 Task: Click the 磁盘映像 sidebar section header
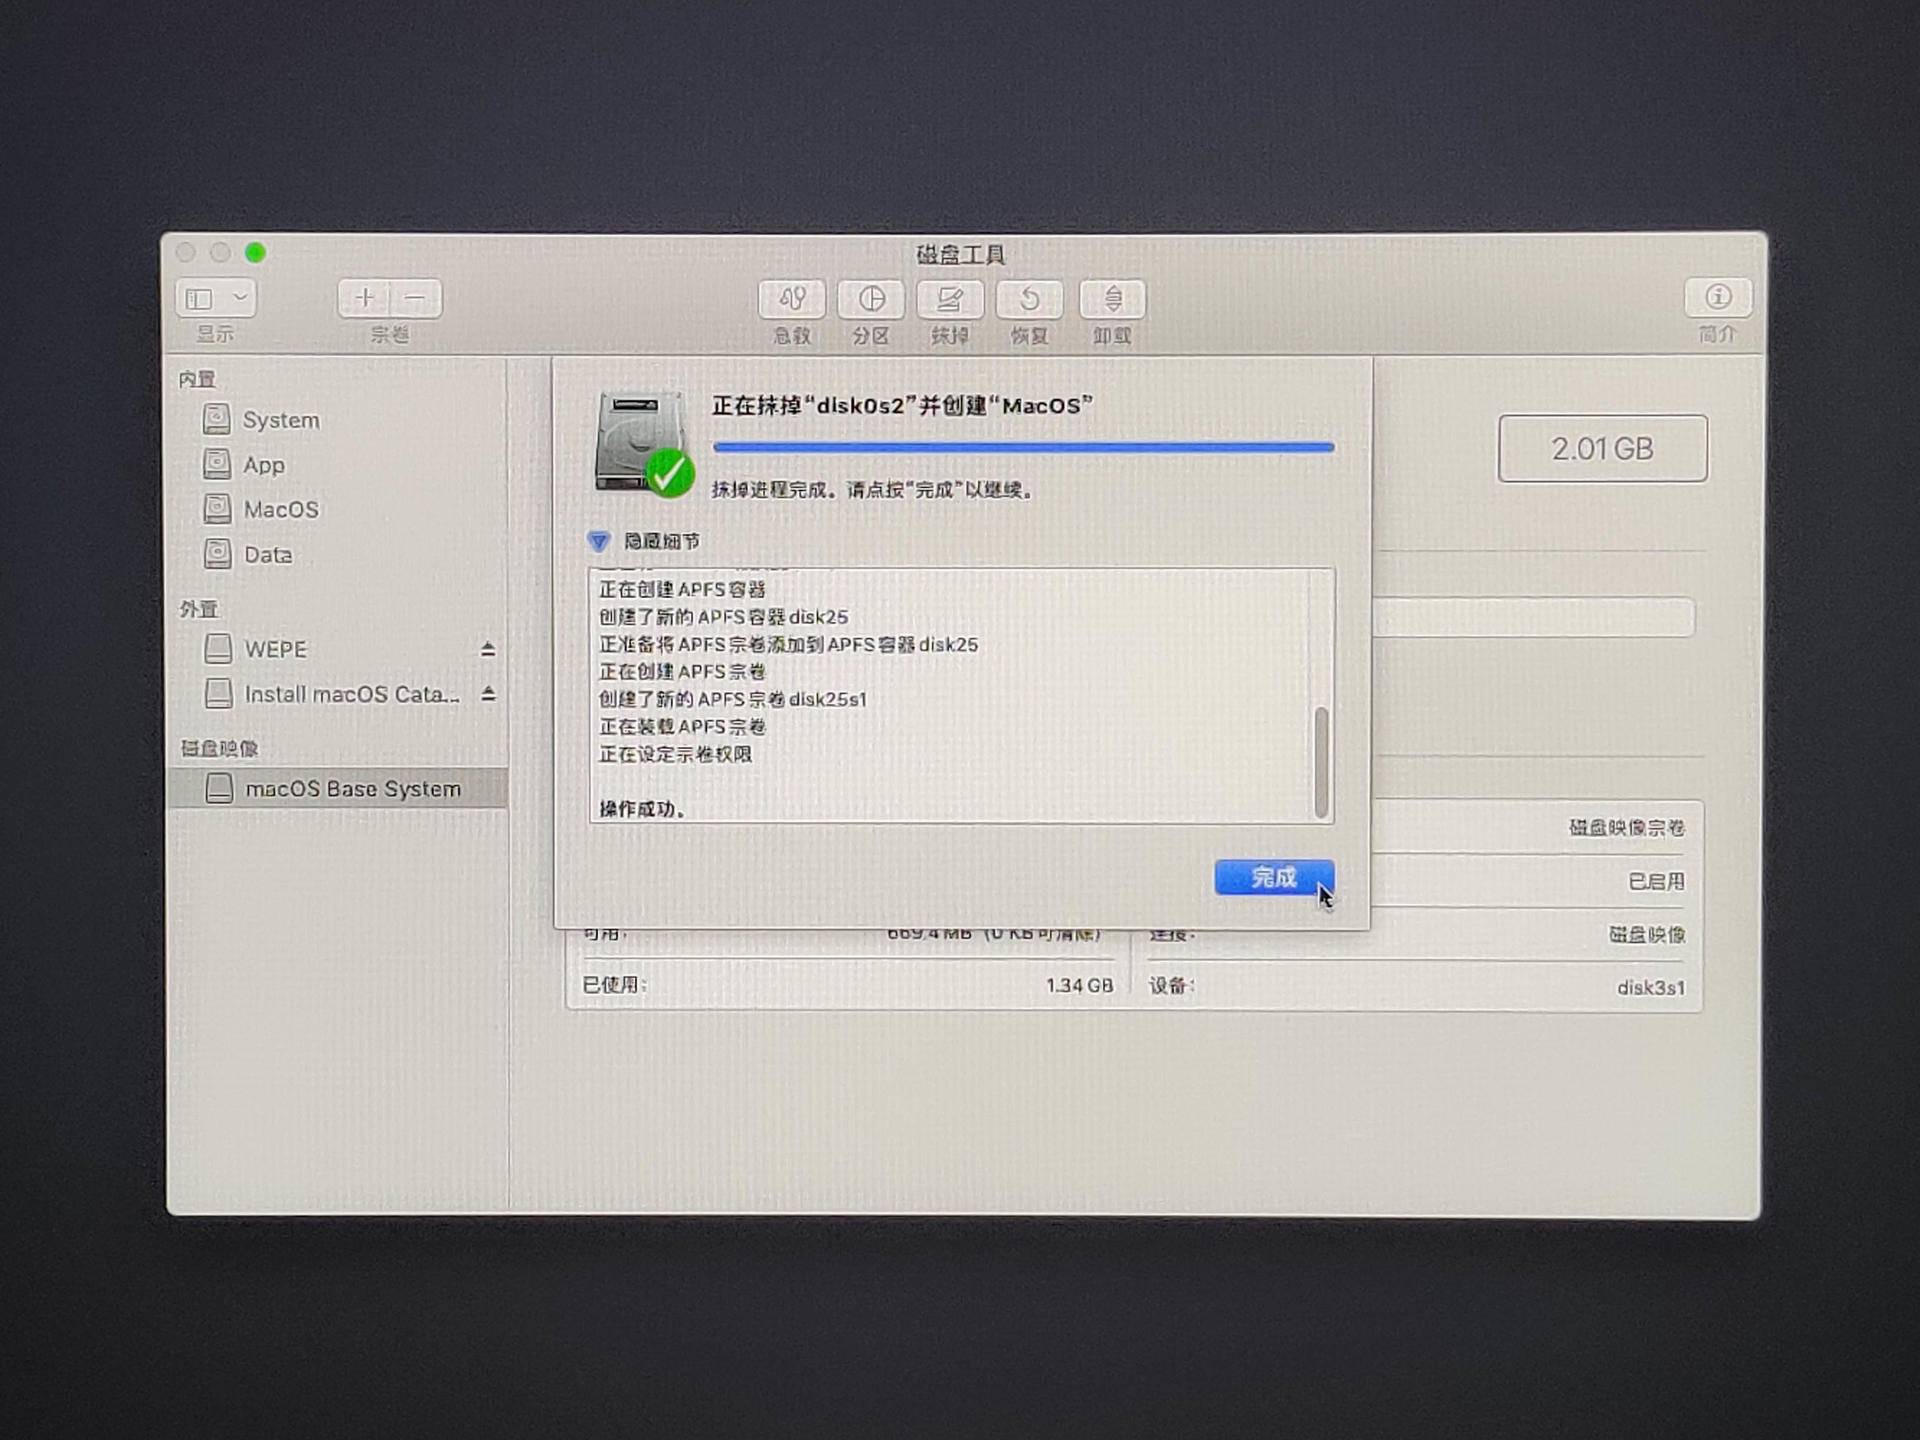coord(219,748)
